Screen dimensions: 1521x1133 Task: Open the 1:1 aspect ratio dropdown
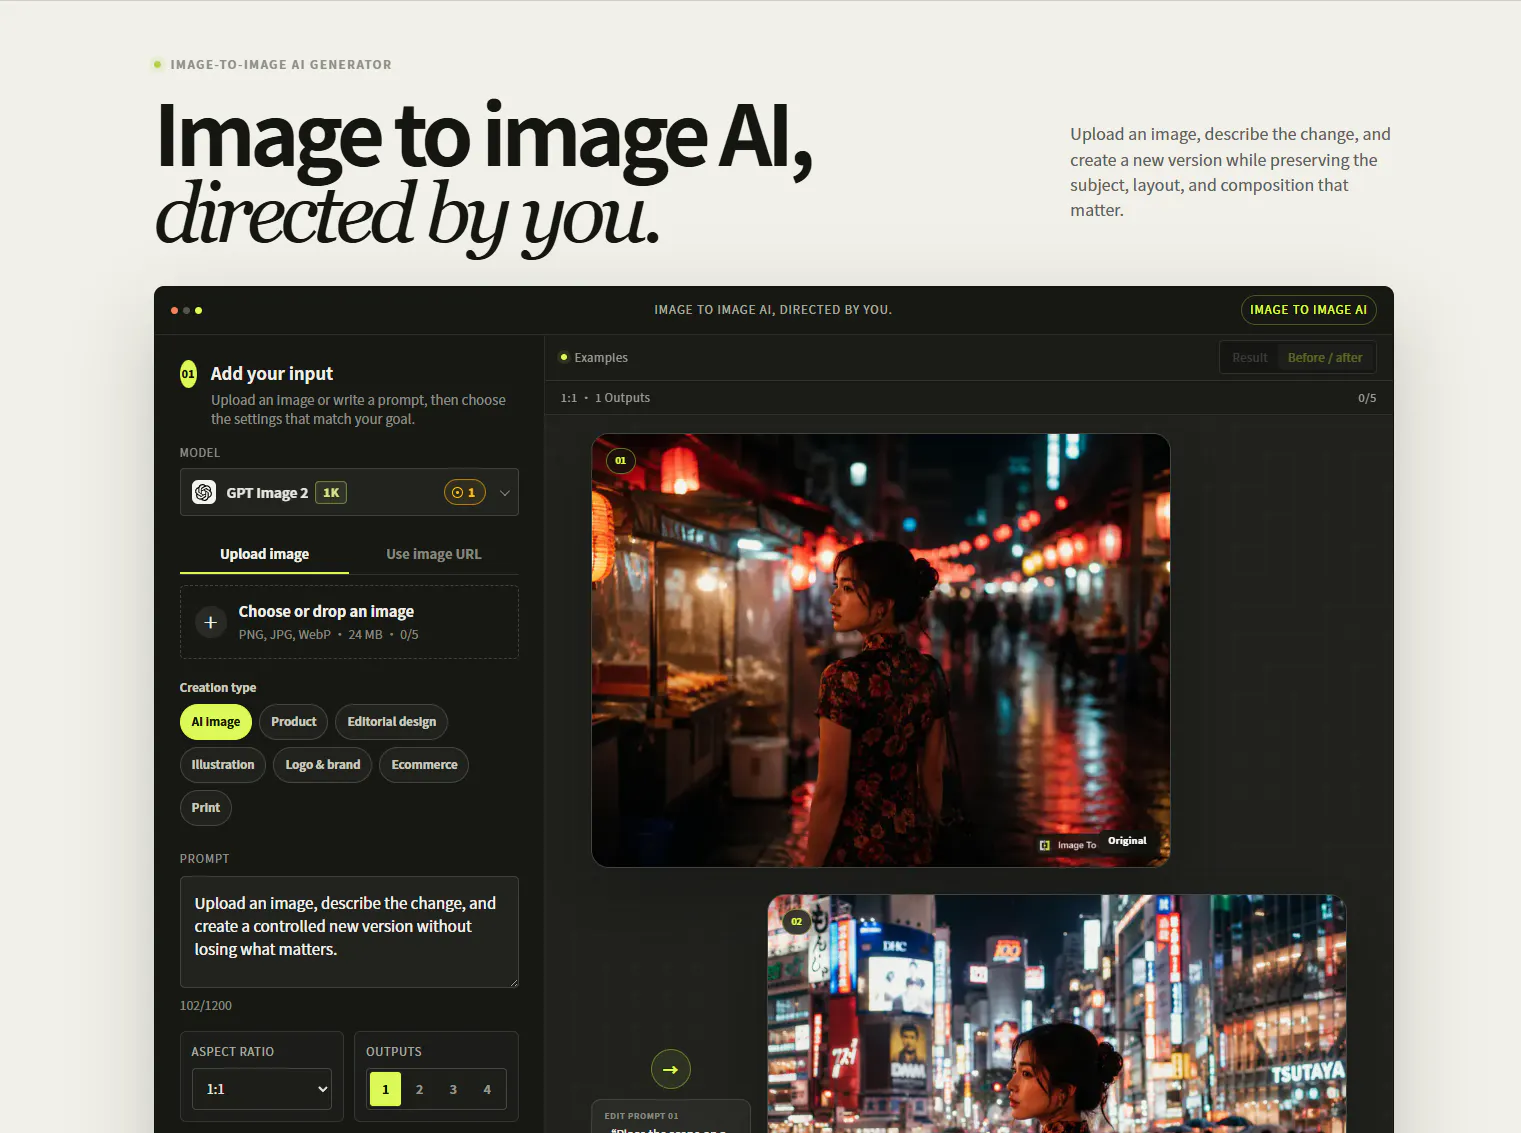coord(262,1089)
